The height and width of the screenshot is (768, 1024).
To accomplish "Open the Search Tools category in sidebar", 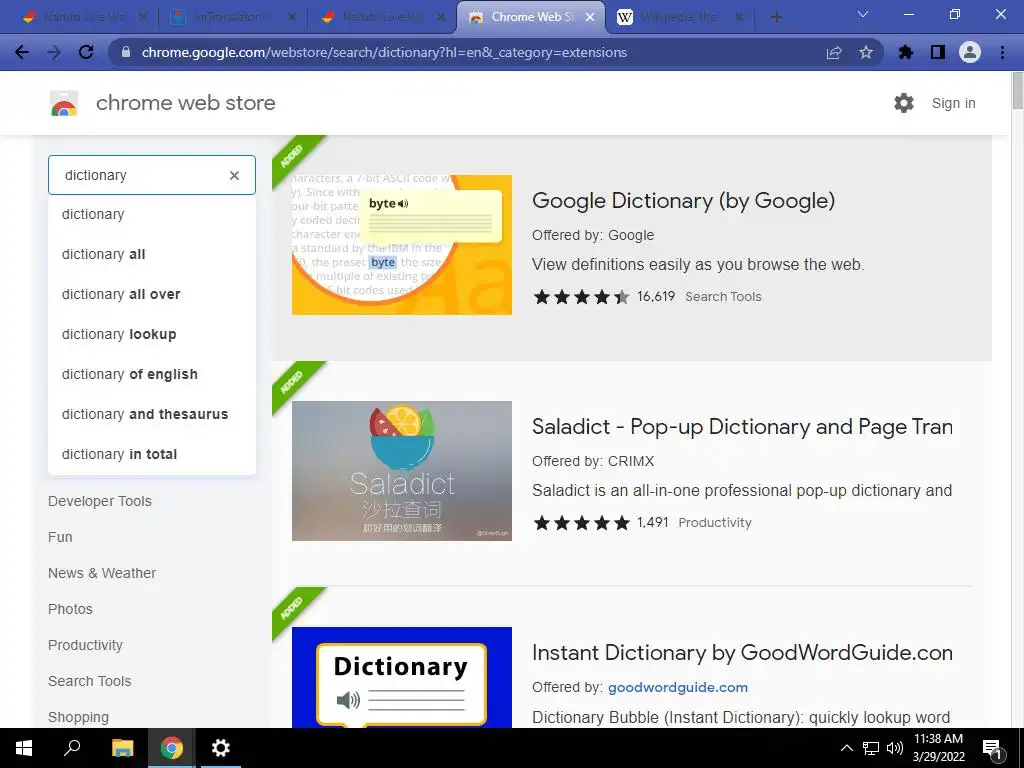I will [x=89, y=680].
